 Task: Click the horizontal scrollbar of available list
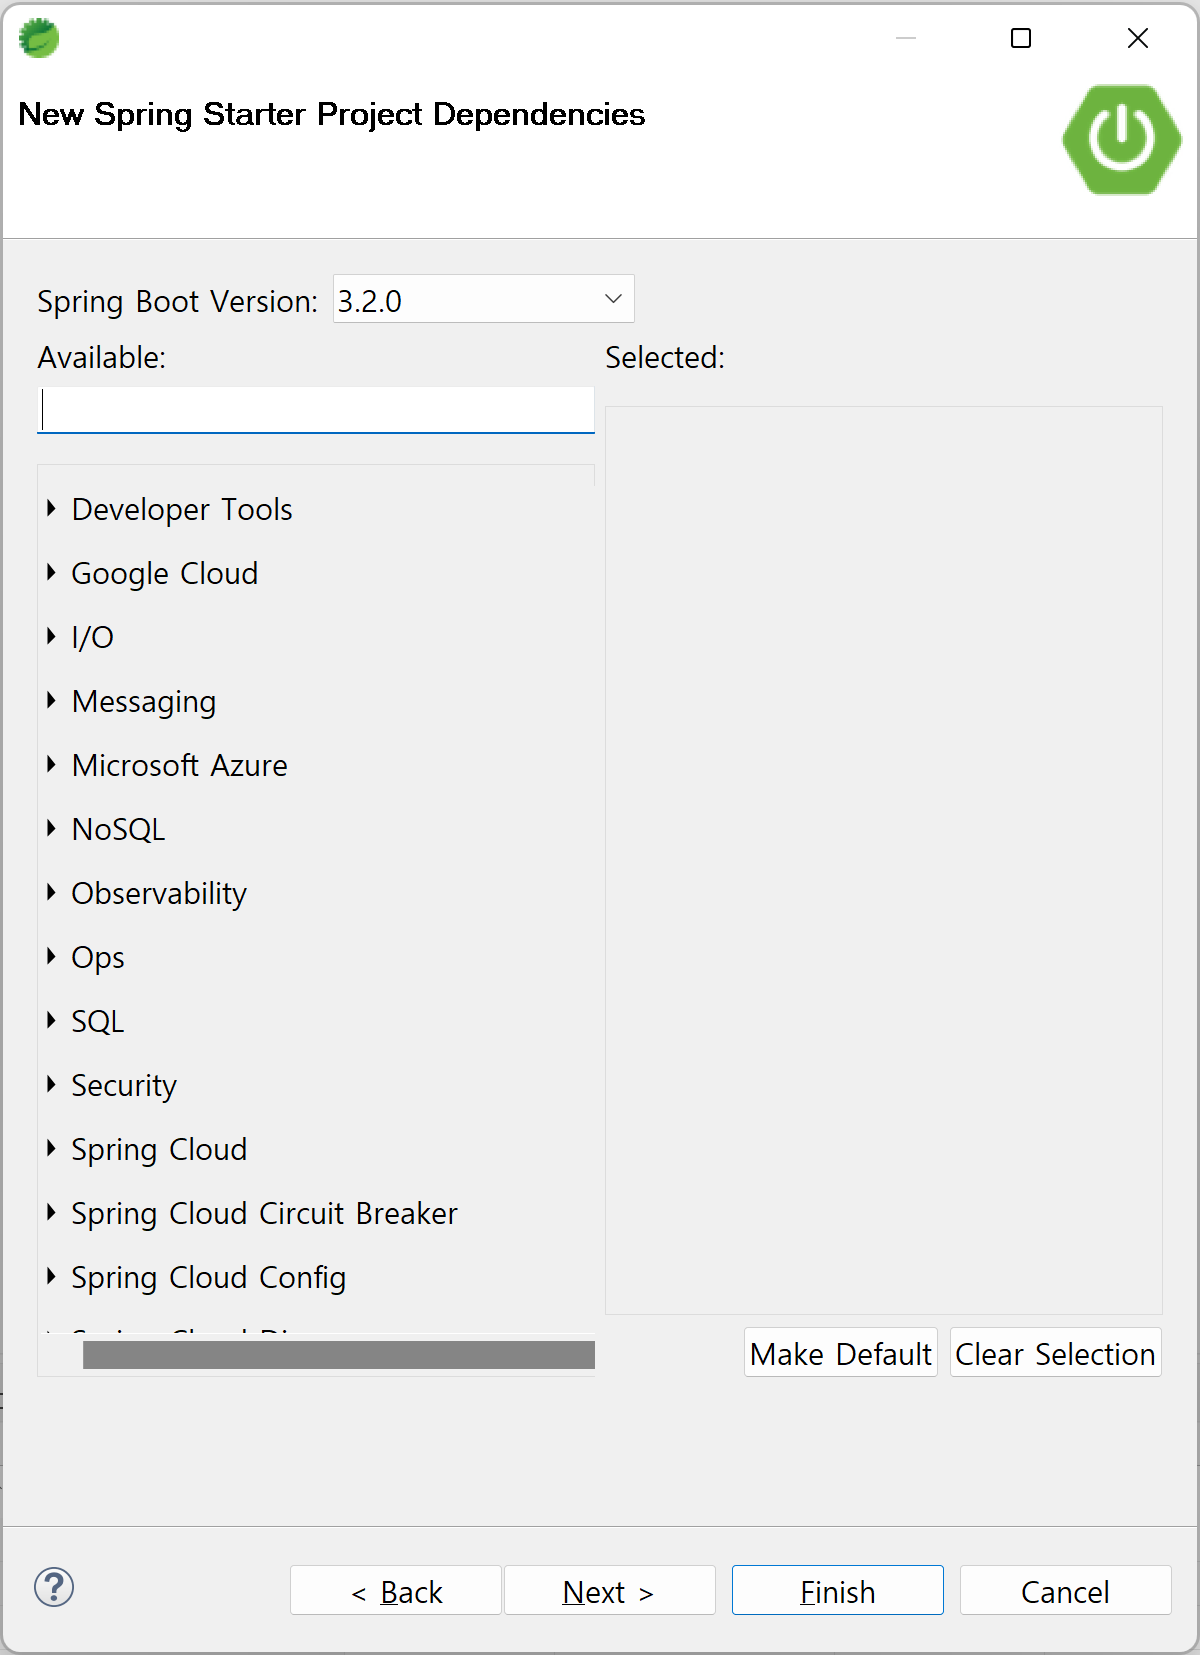click(339, 1355)
